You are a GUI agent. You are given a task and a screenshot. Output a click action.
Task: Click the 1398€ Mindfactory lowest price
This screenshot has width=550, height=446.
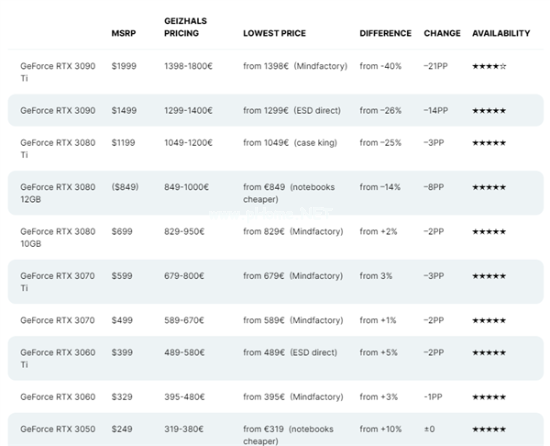(295, 66)
